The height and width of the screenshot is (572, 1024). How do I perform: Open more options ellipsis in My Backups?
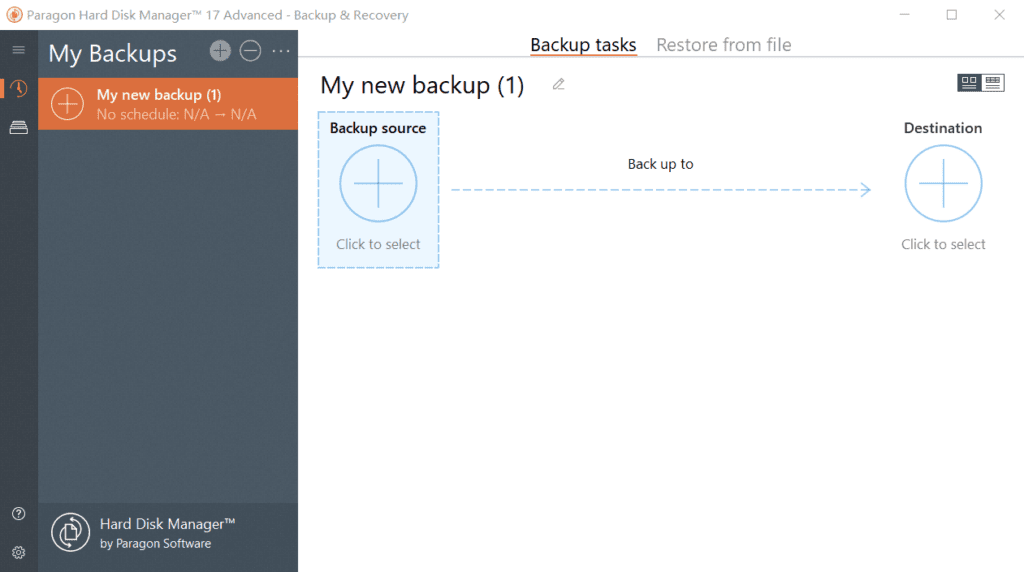pyautogui.click(x=281, y=51)
